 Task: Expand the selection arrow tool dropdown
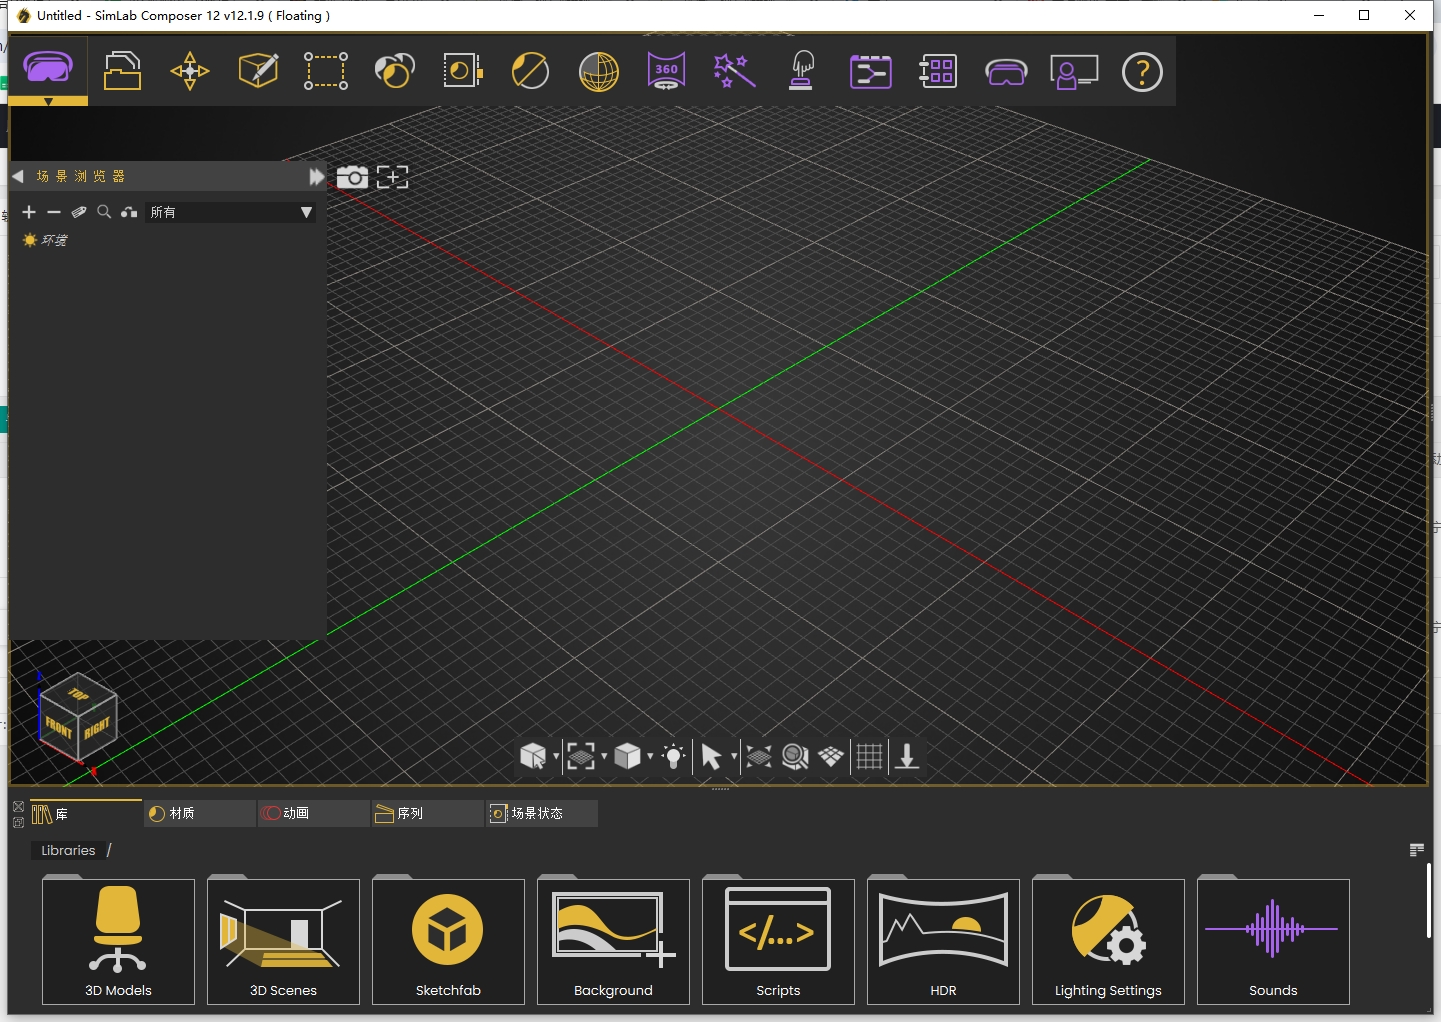click(734, 756)
